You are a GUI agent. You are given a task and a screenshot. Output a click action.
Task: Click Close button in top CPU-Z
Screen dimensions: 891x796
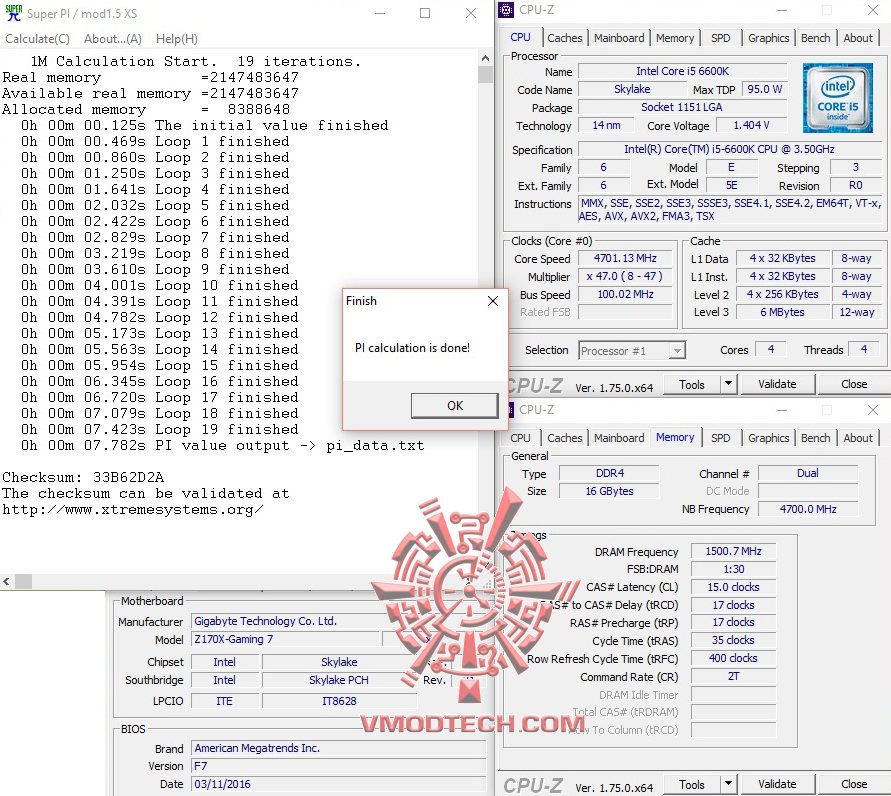pyautogui.click(x=853, y=385)
